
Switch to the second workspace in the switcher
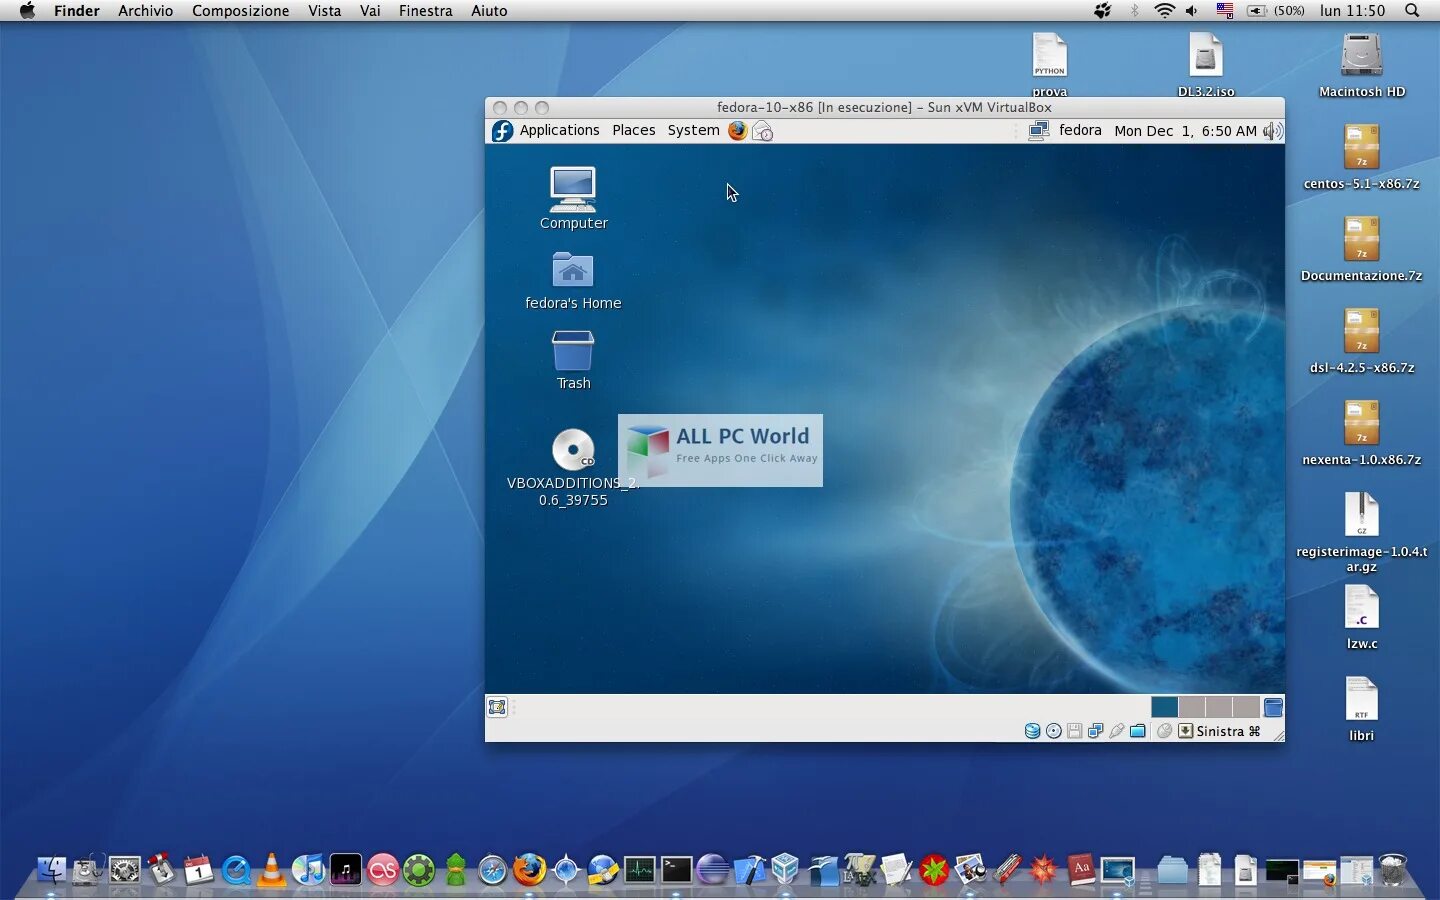1191,707
